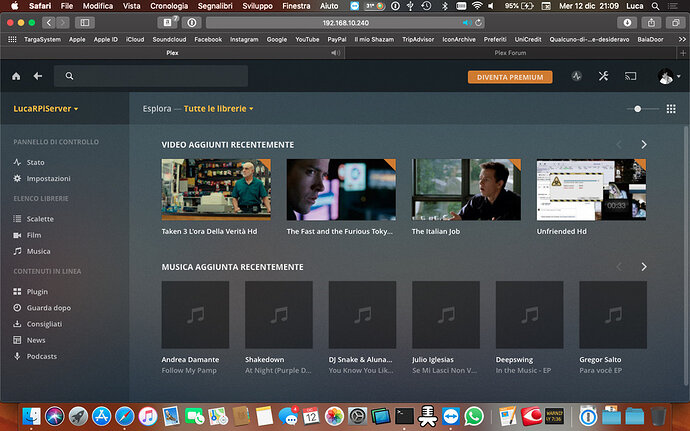Image resolution: width=690 pixels, height=431 pixels.
Task: Open the activity monitor icon
Action: coord(576,76)
